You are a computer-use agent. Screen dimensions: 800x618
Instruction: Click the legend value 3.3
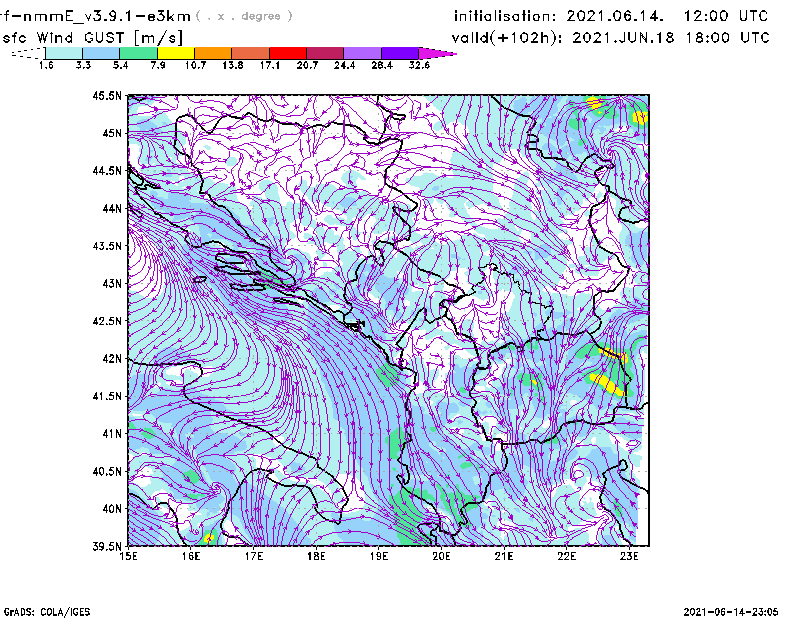point(83,65)
